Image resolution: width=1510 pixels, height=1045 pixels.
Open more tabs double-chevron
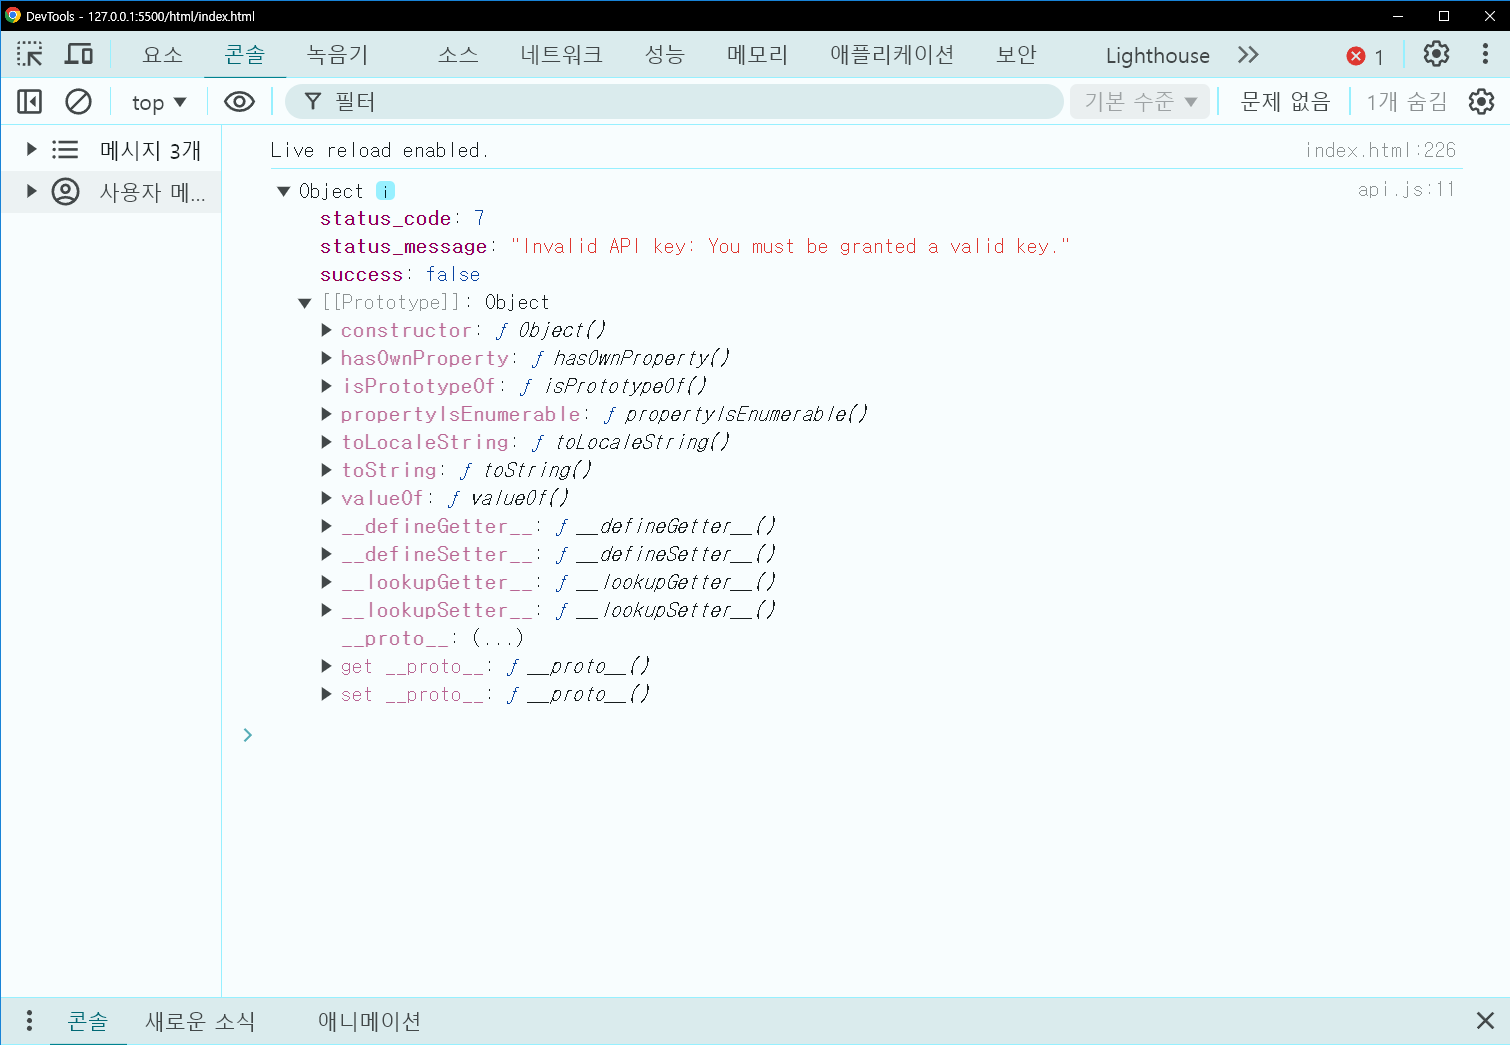[1248, 55]
